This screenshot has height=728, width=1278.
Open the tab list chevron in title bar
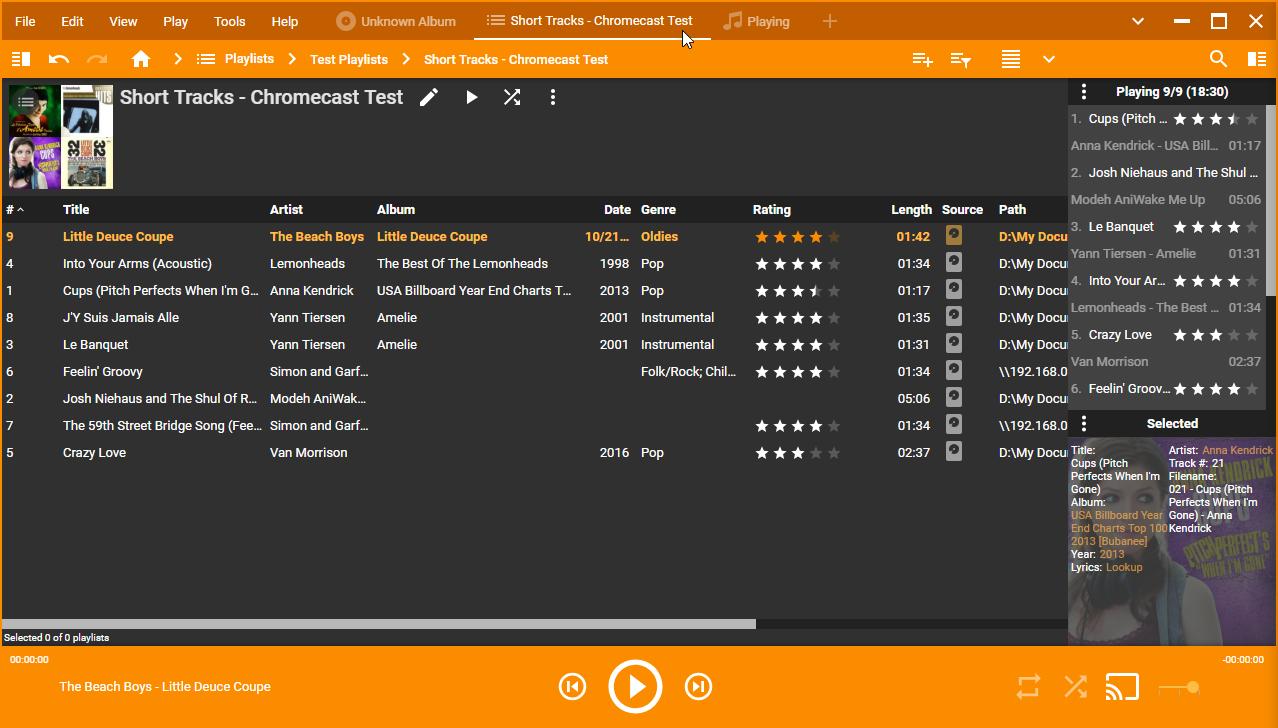1138,21
